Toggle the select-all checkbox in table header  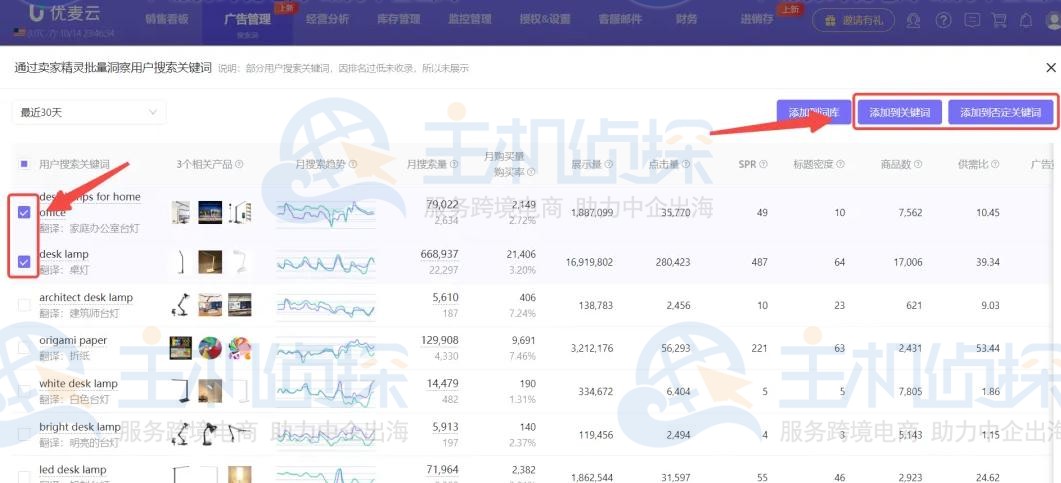pos(24,164)
